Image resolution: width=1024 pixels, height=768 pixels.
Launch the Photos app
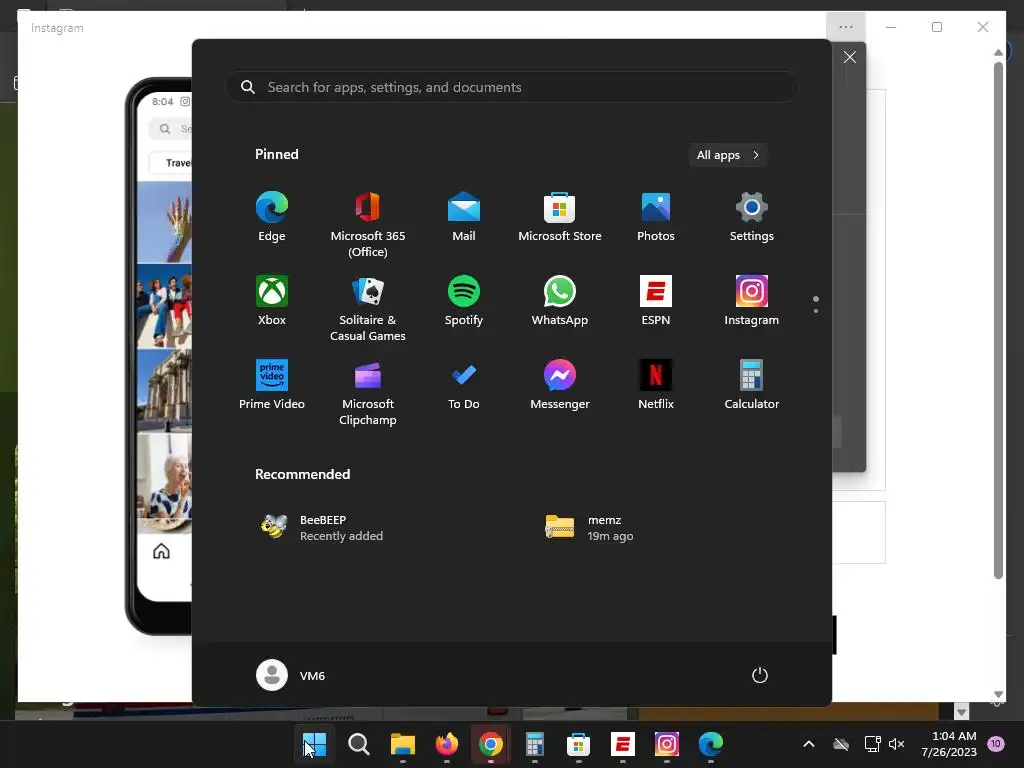pyautogui.click(x=656, y=217)
